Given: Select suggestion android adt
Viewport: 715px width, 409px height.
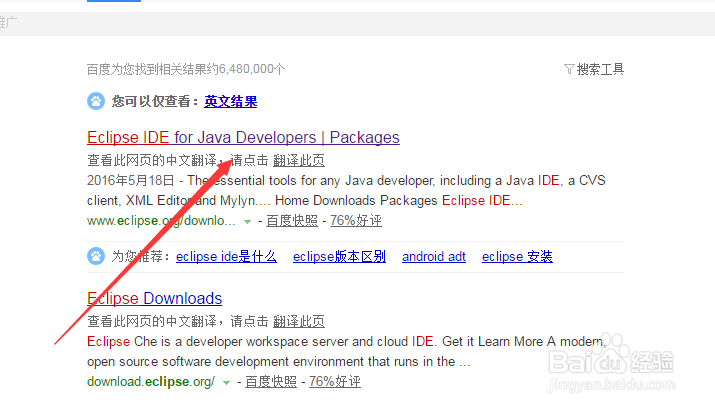Looking at the screenshot, I should (x=434, y=257).
